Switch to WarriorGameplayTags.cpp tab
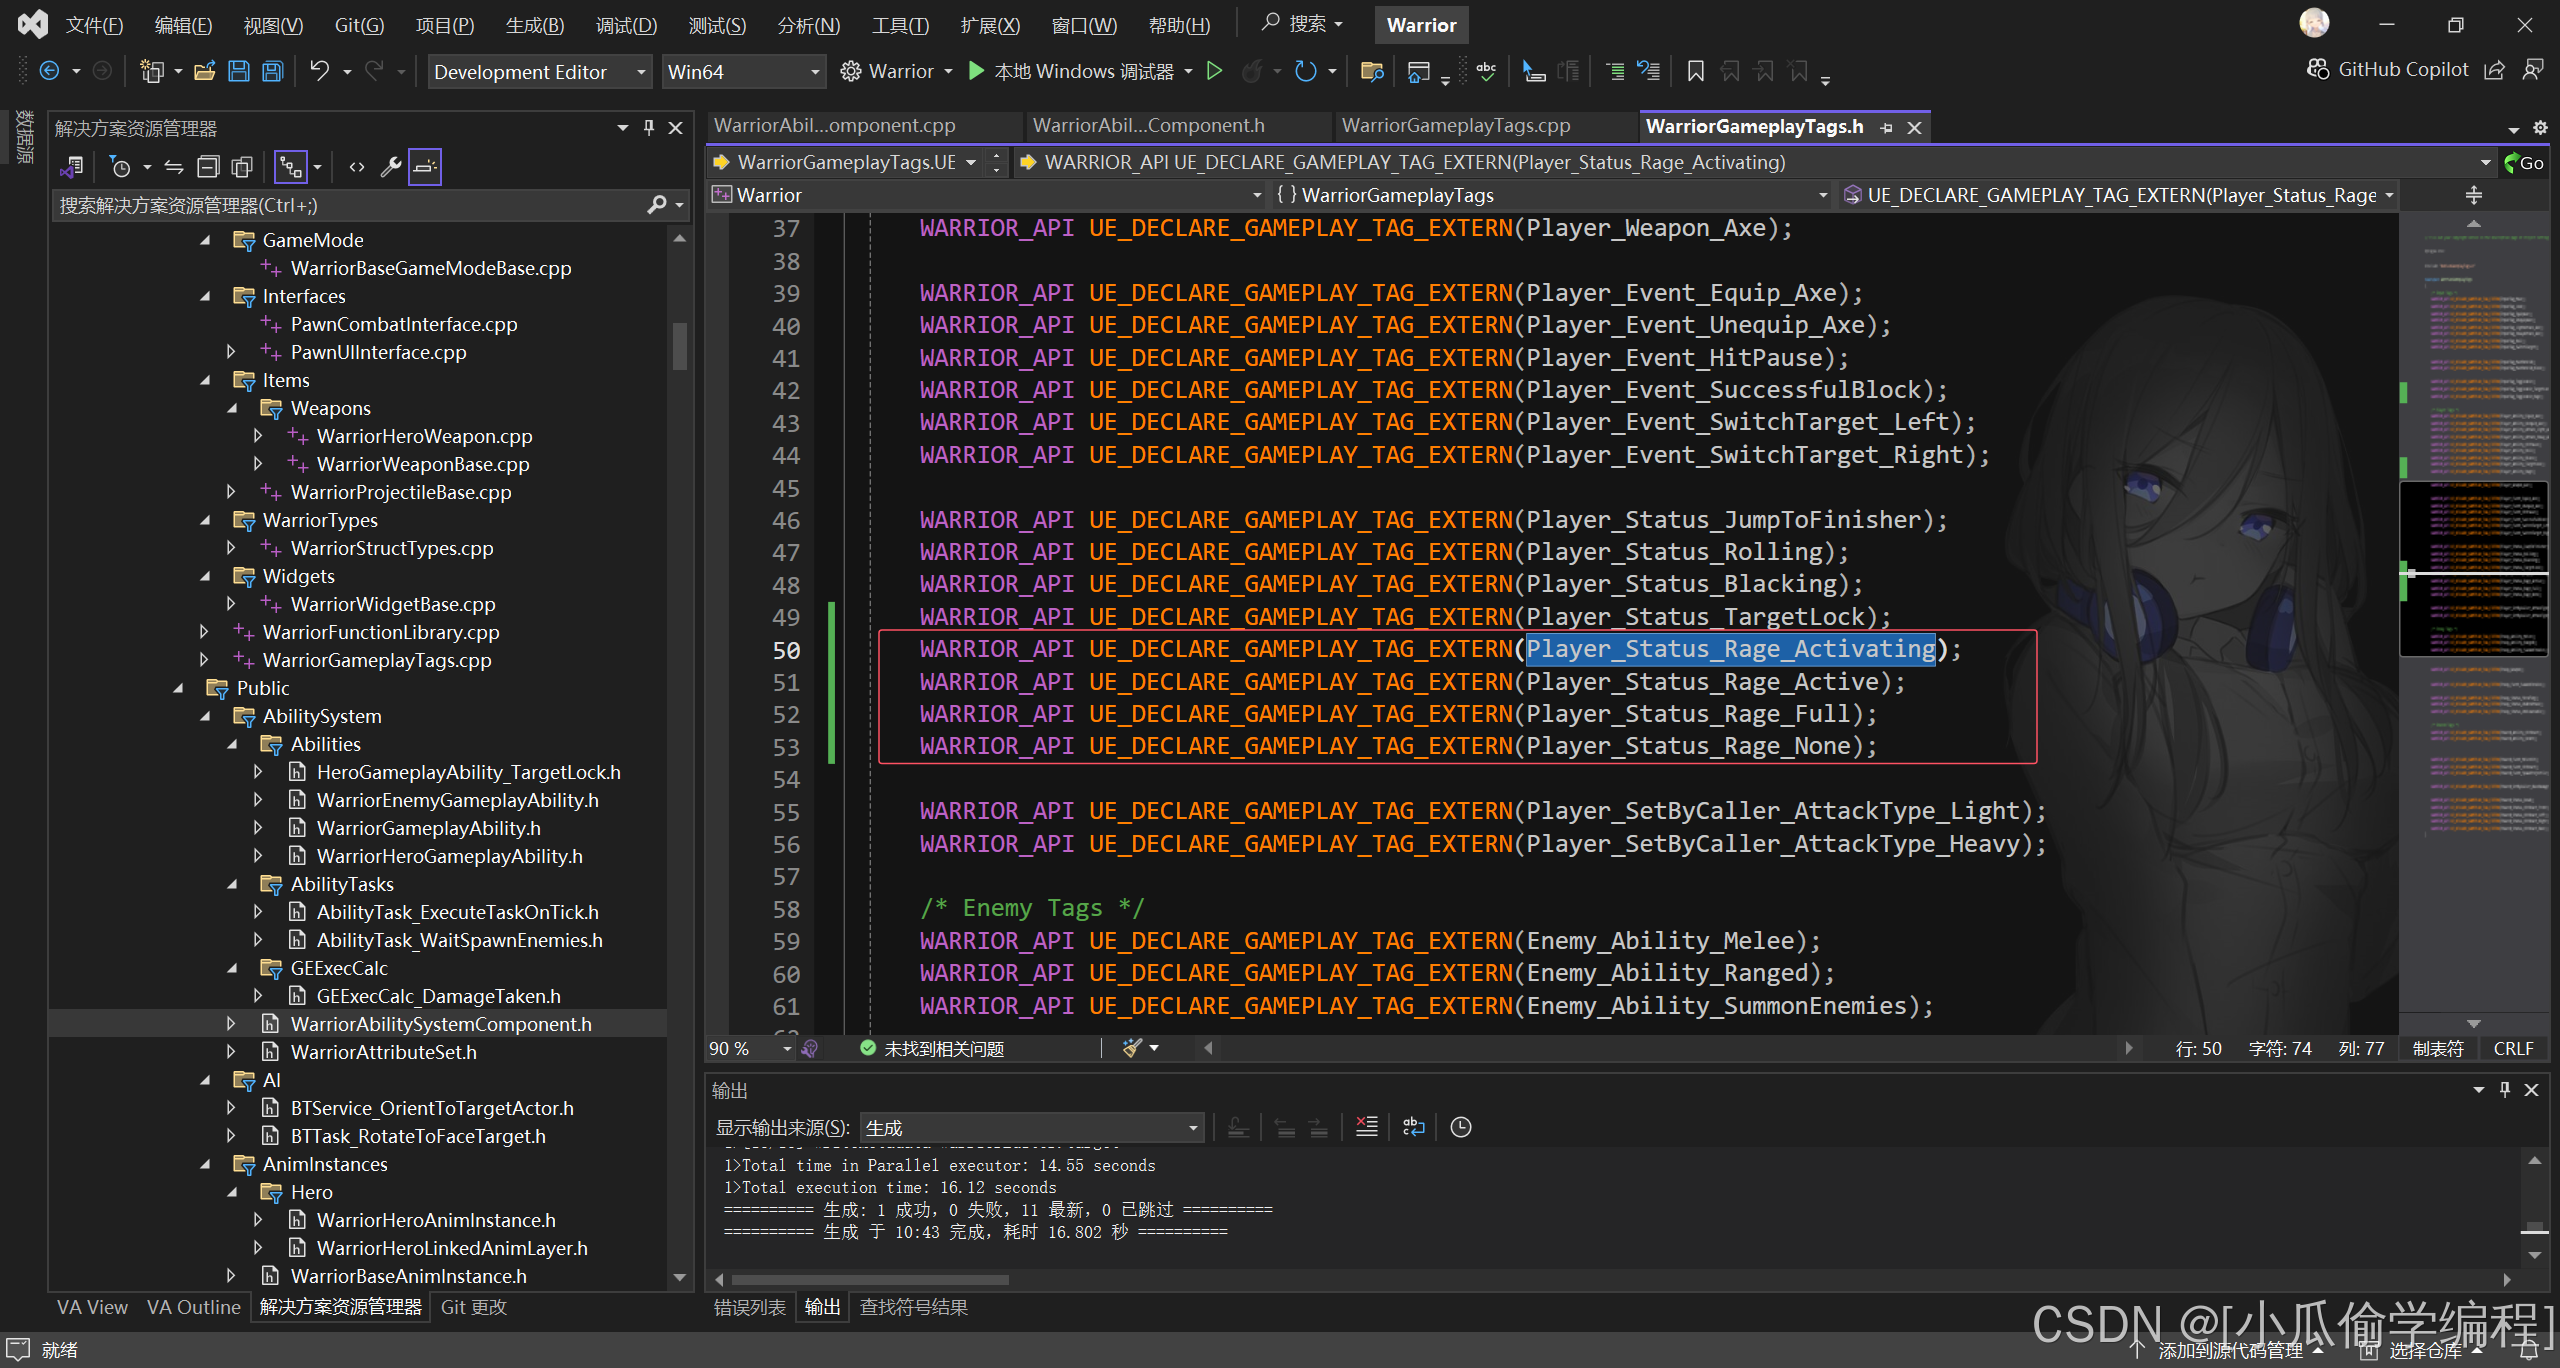The height and width of the screenshot is (1368, 2560). (x=1459, y=125)
